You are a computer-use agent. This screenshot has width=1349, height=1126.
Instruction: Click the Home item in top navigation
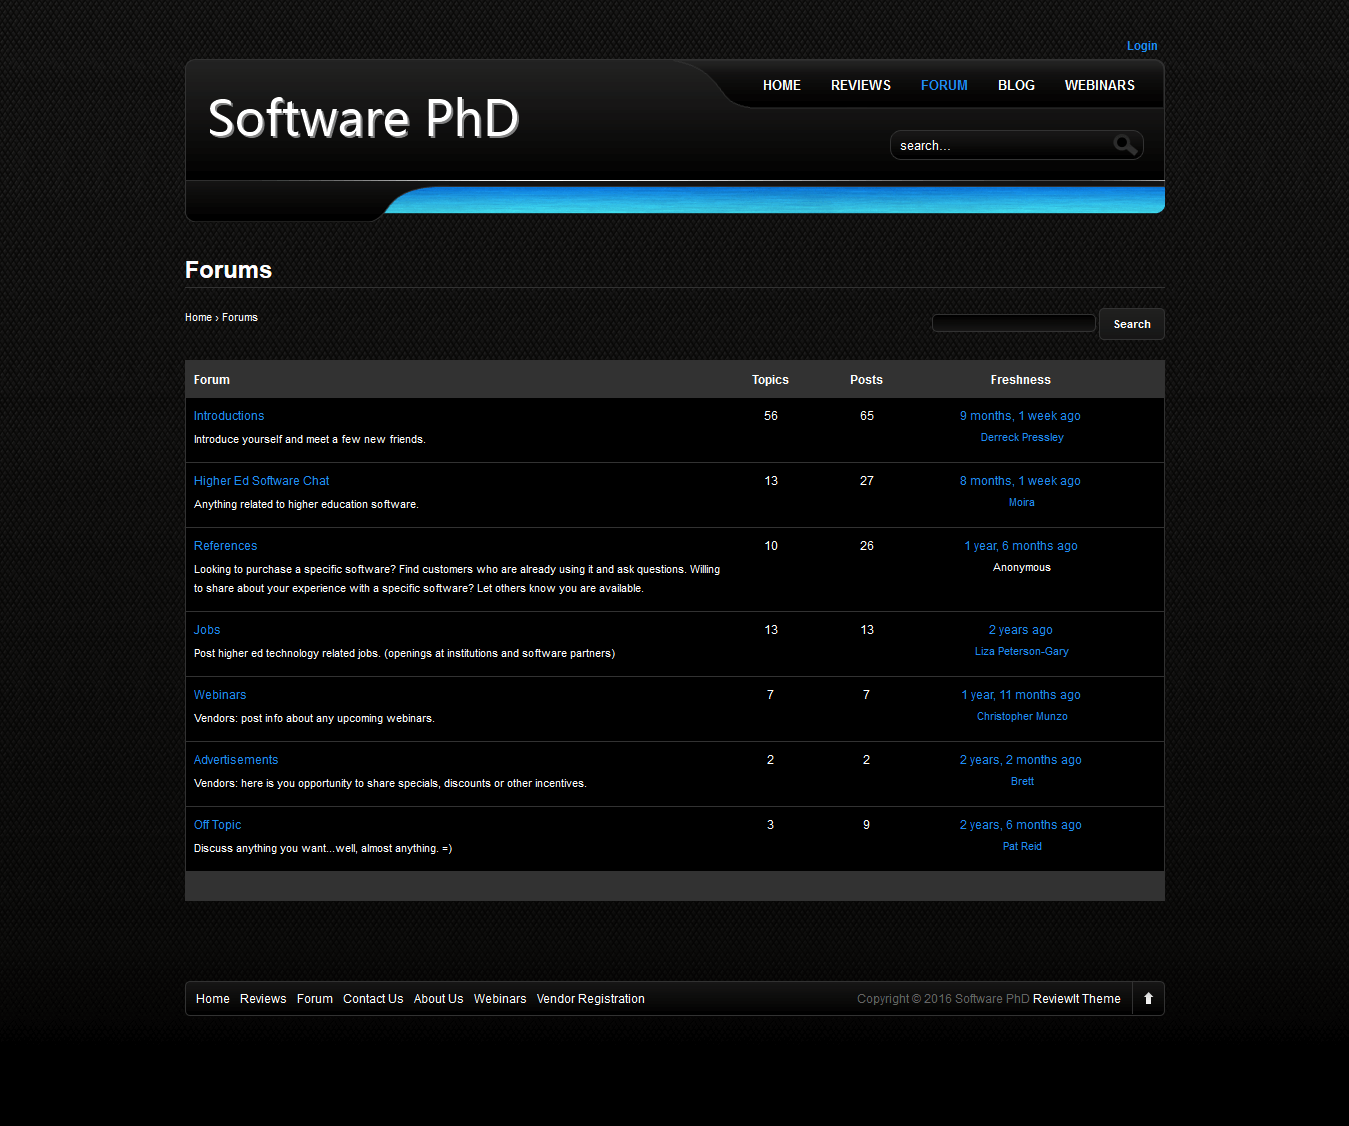click(x=781, y=85)
